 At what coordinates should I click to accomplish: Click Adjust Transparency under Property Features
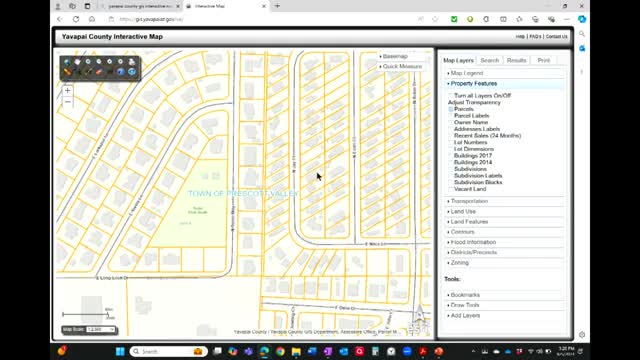point(474,102)
